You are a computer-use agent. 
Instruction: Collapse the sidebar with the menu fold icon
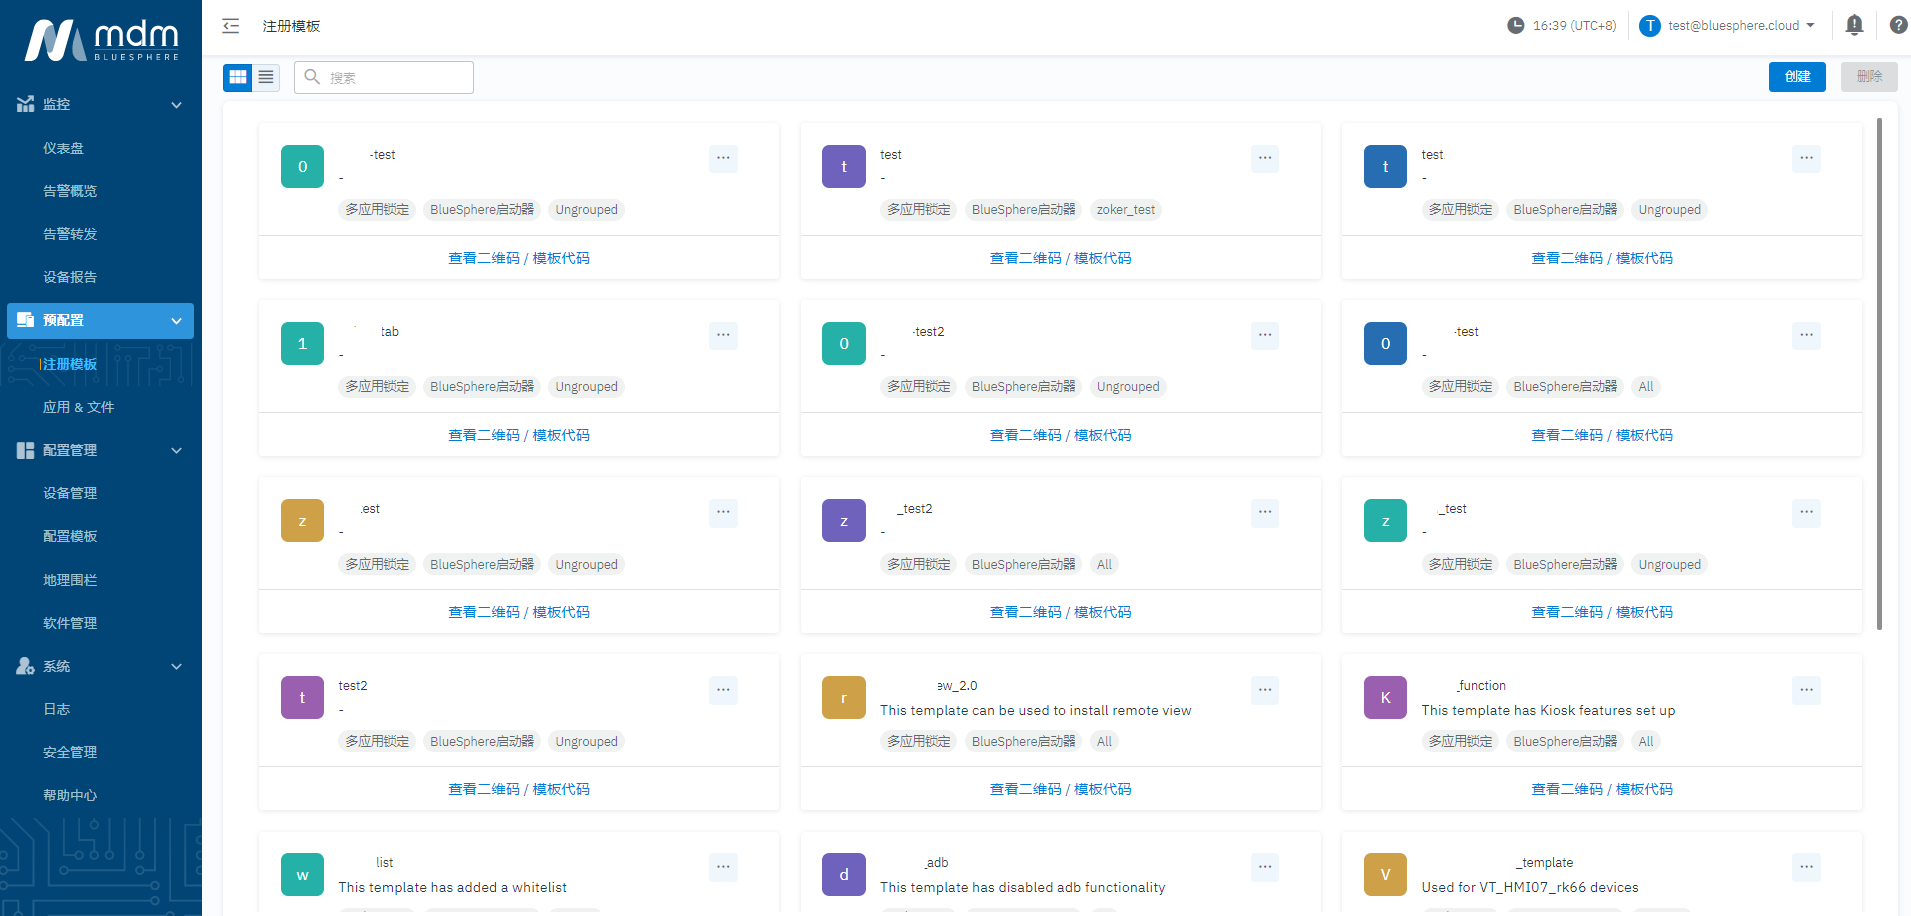tap(231, 26)
